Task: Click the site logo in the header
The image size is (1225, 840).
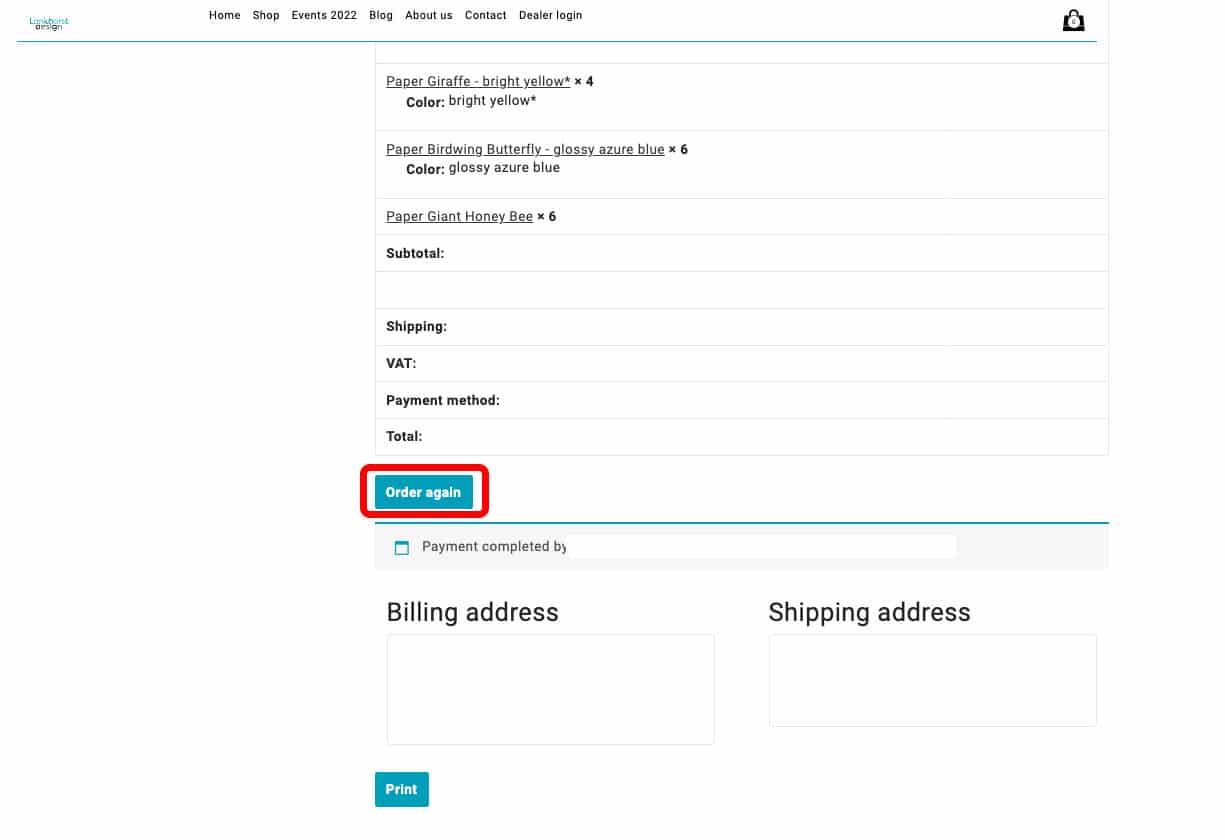Action: 49,23
